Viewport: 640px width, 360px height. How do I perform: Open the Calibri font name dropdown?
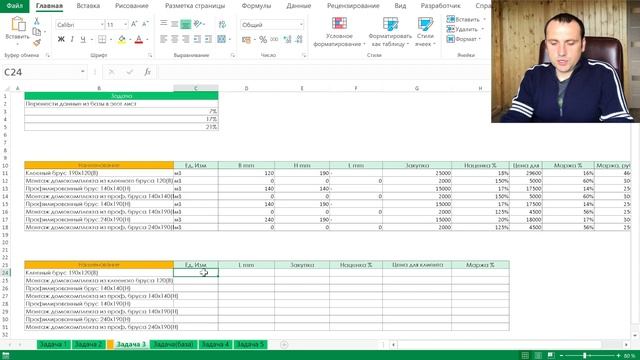[102, 25]
